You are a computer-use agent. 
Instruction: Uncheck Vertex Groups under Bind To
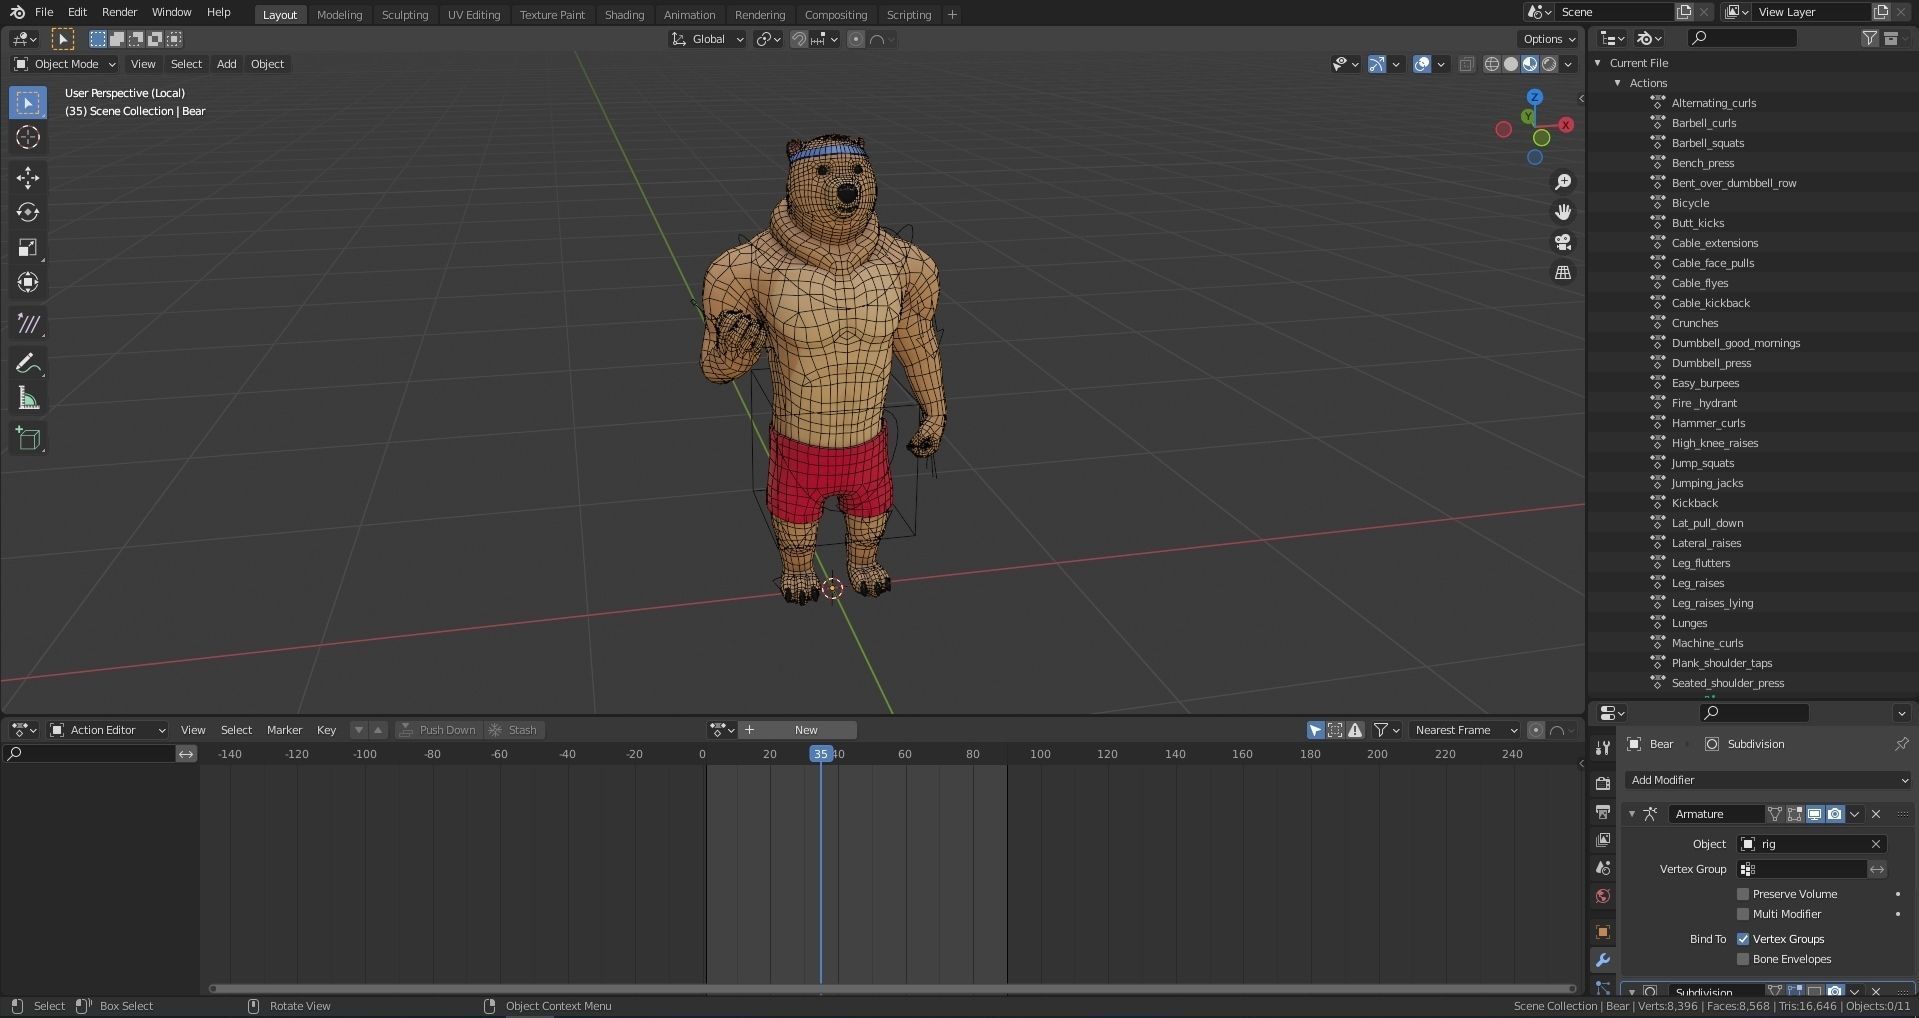coord(1743,939)
